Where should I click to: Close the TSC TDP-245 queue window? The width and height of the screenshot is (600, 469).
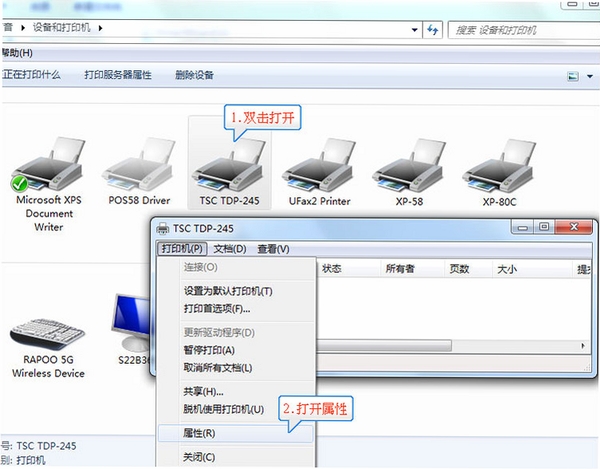pos(574,227)
